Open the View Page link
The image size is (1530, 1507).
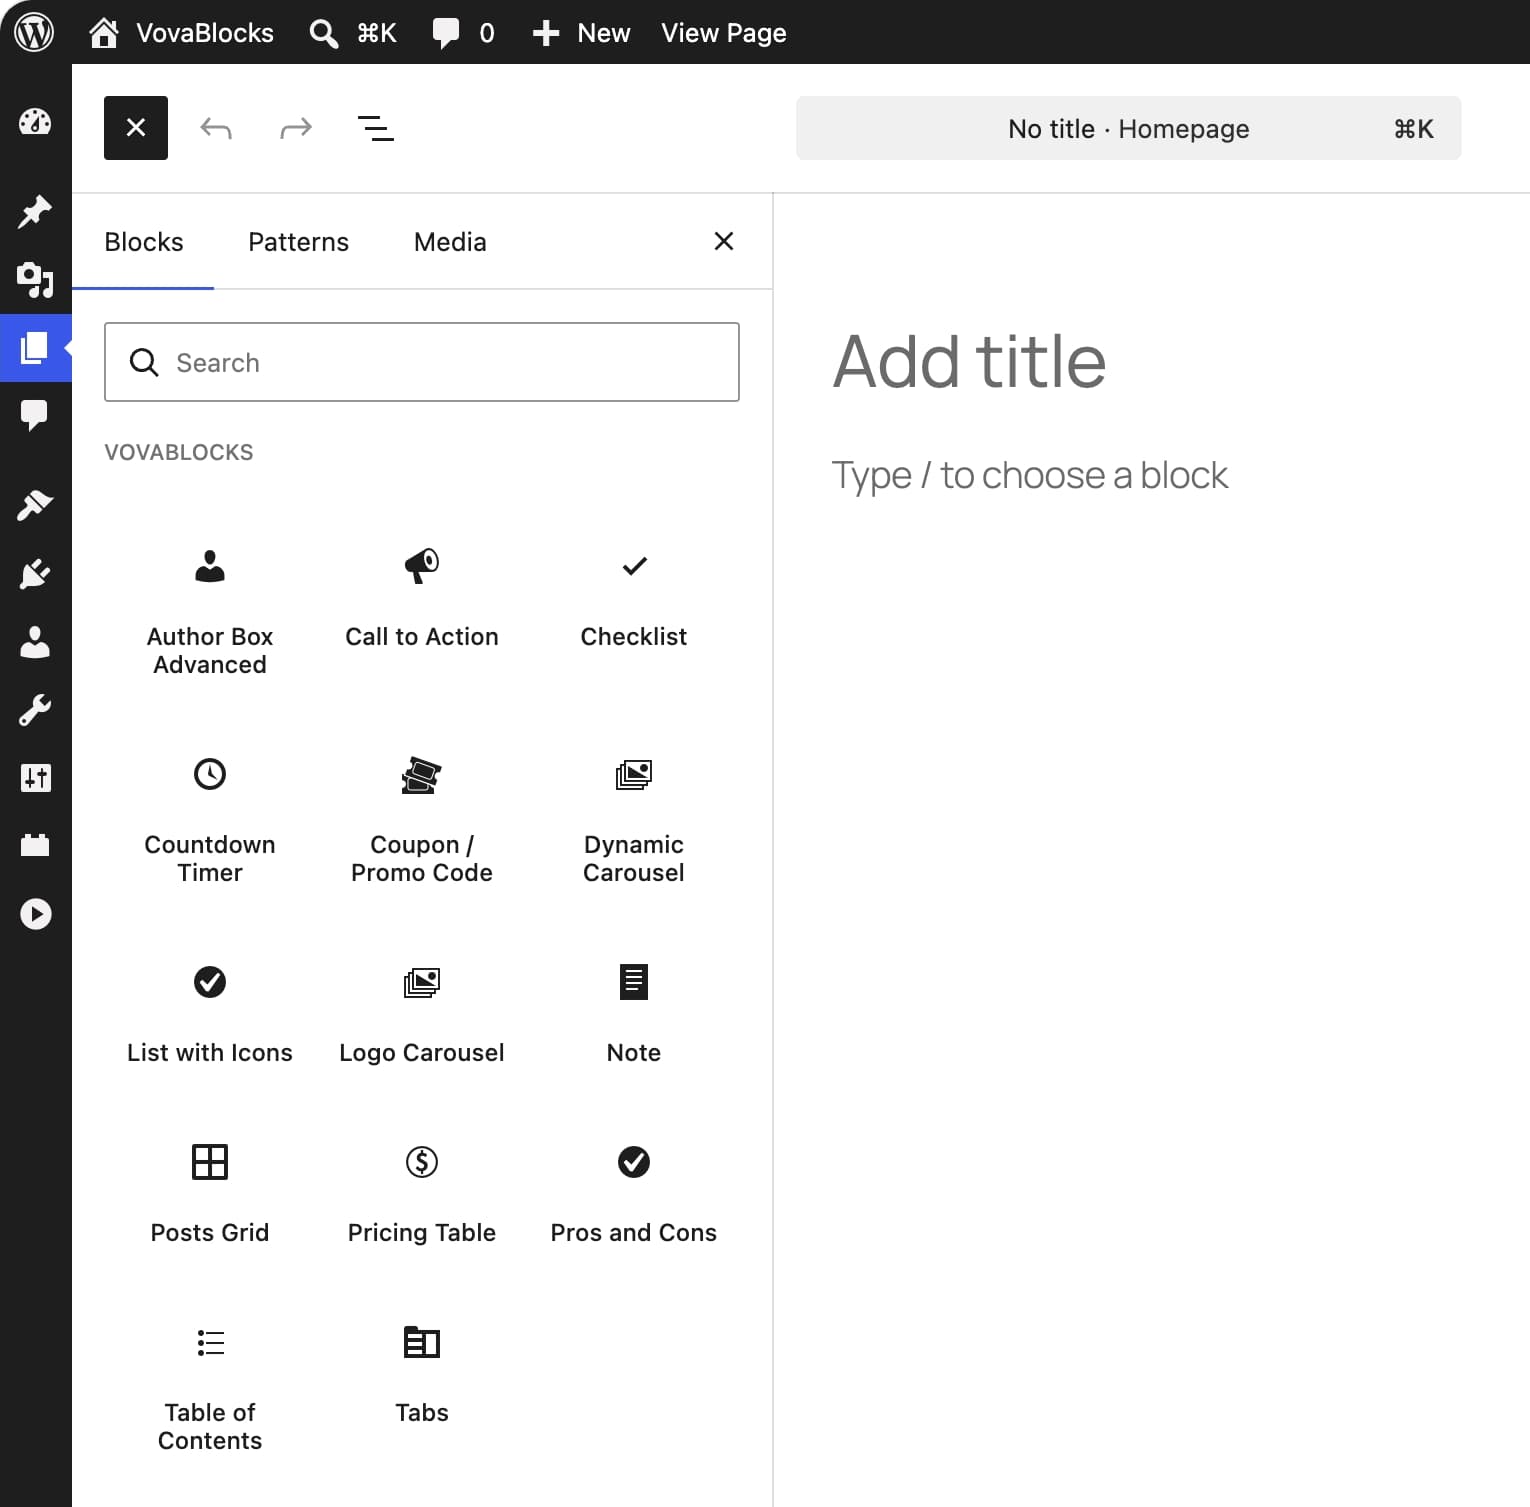[x=724, y=33]
